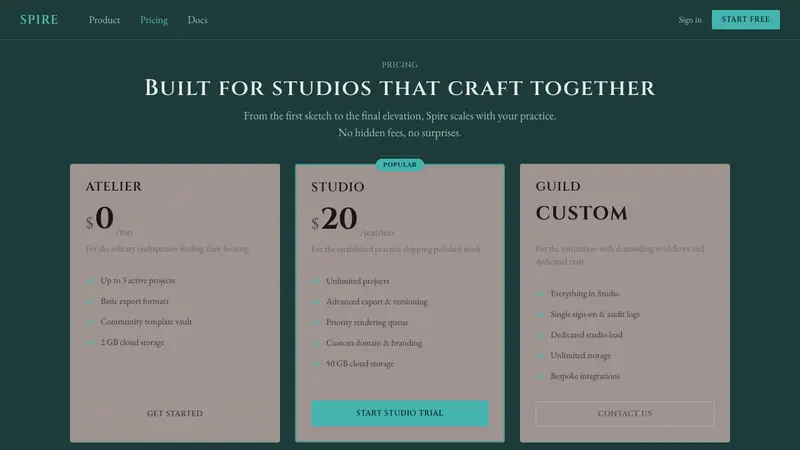
Task: Click 'Unlimited projects' text
Action: click(x=358, y=281)
